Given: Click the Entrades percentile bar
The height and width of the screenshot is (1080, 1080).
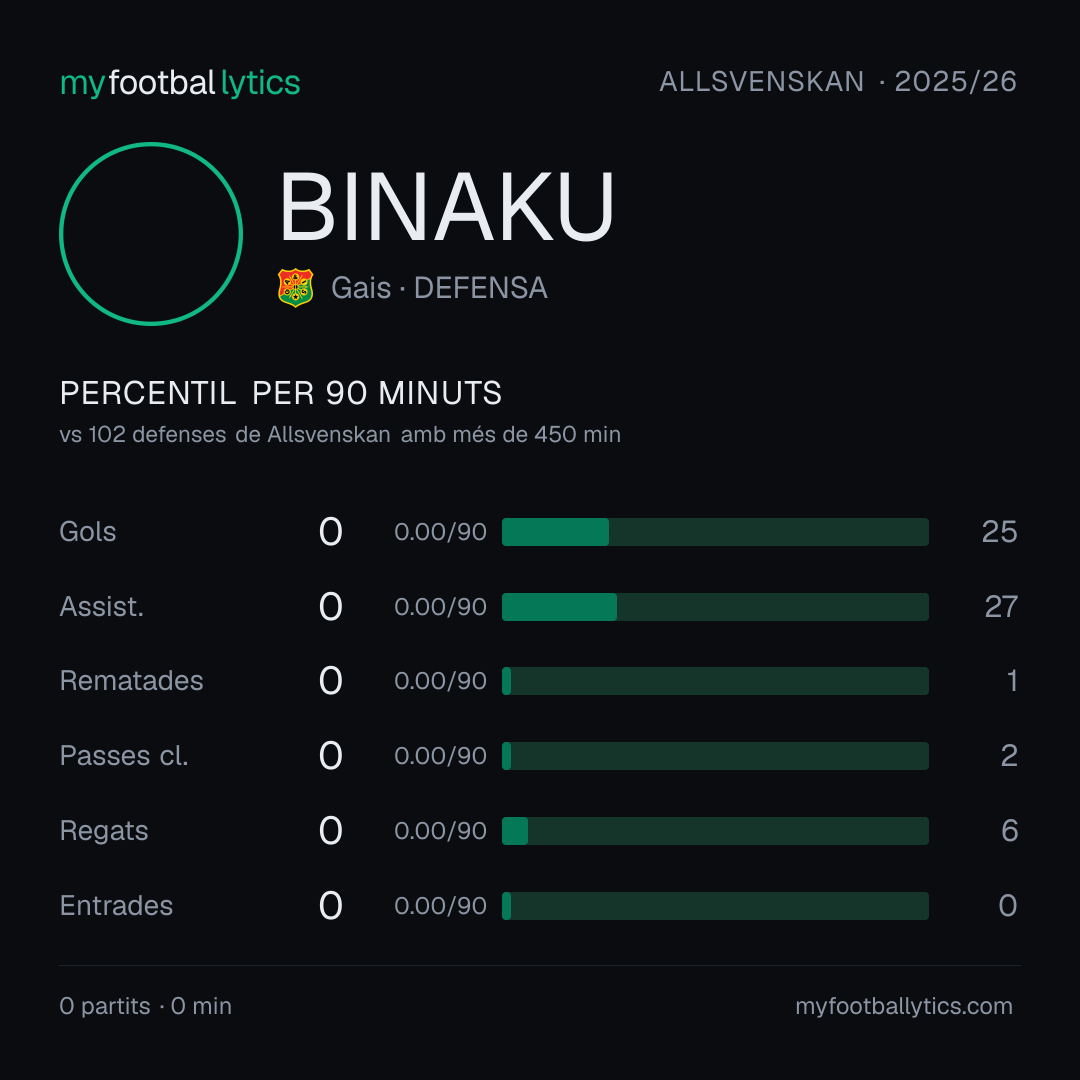Looking at the screenshot, I should pos(715,906).
